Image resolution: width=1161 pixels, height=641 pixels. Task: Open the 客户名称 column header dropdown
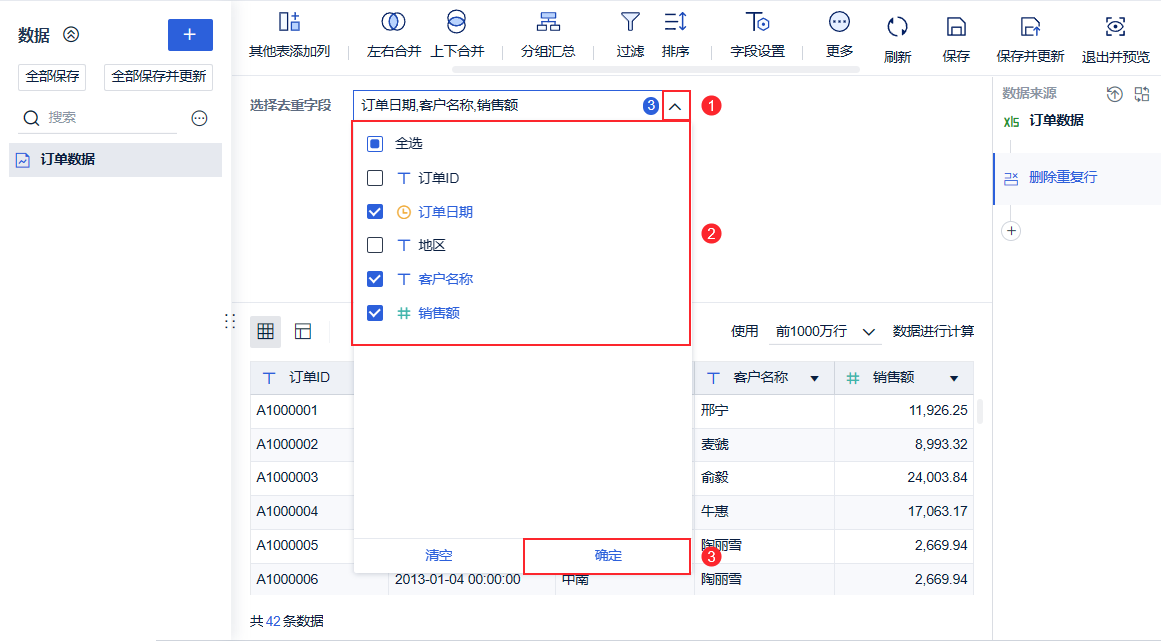point(814,378)
